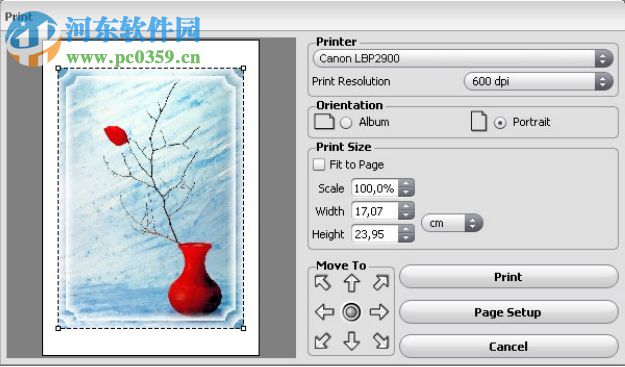
Task: Open the cm units dropdown
Action: click(x=452, y=223)
